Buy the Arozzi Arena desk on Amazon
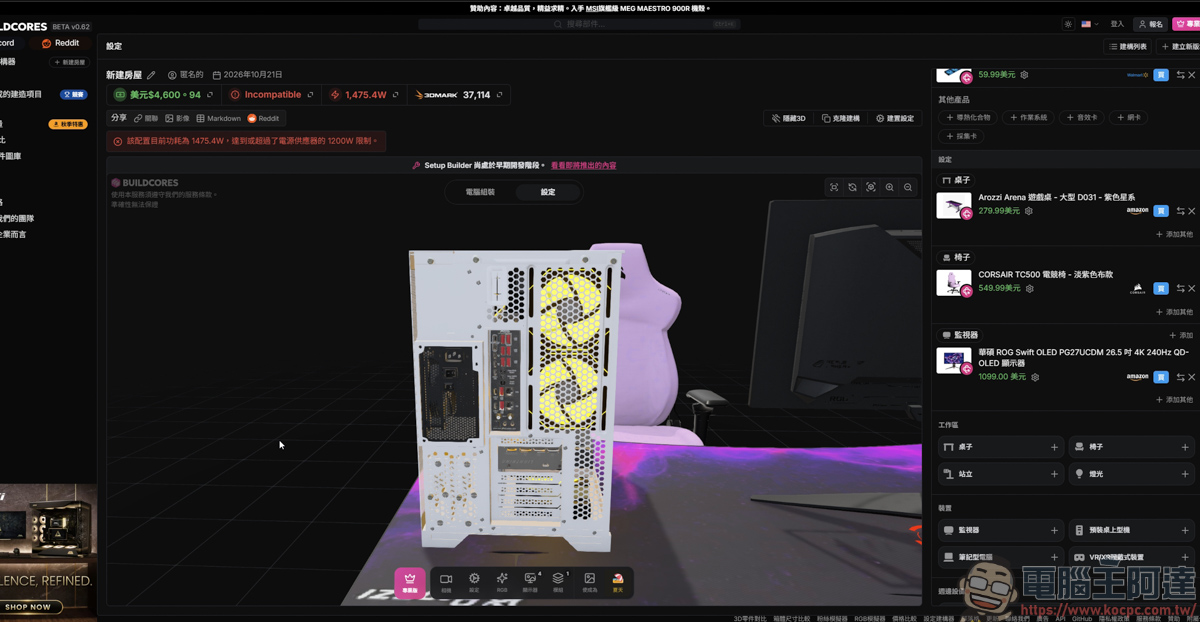This screenshot has height=622, width=1200. (x=1161, y=211)
